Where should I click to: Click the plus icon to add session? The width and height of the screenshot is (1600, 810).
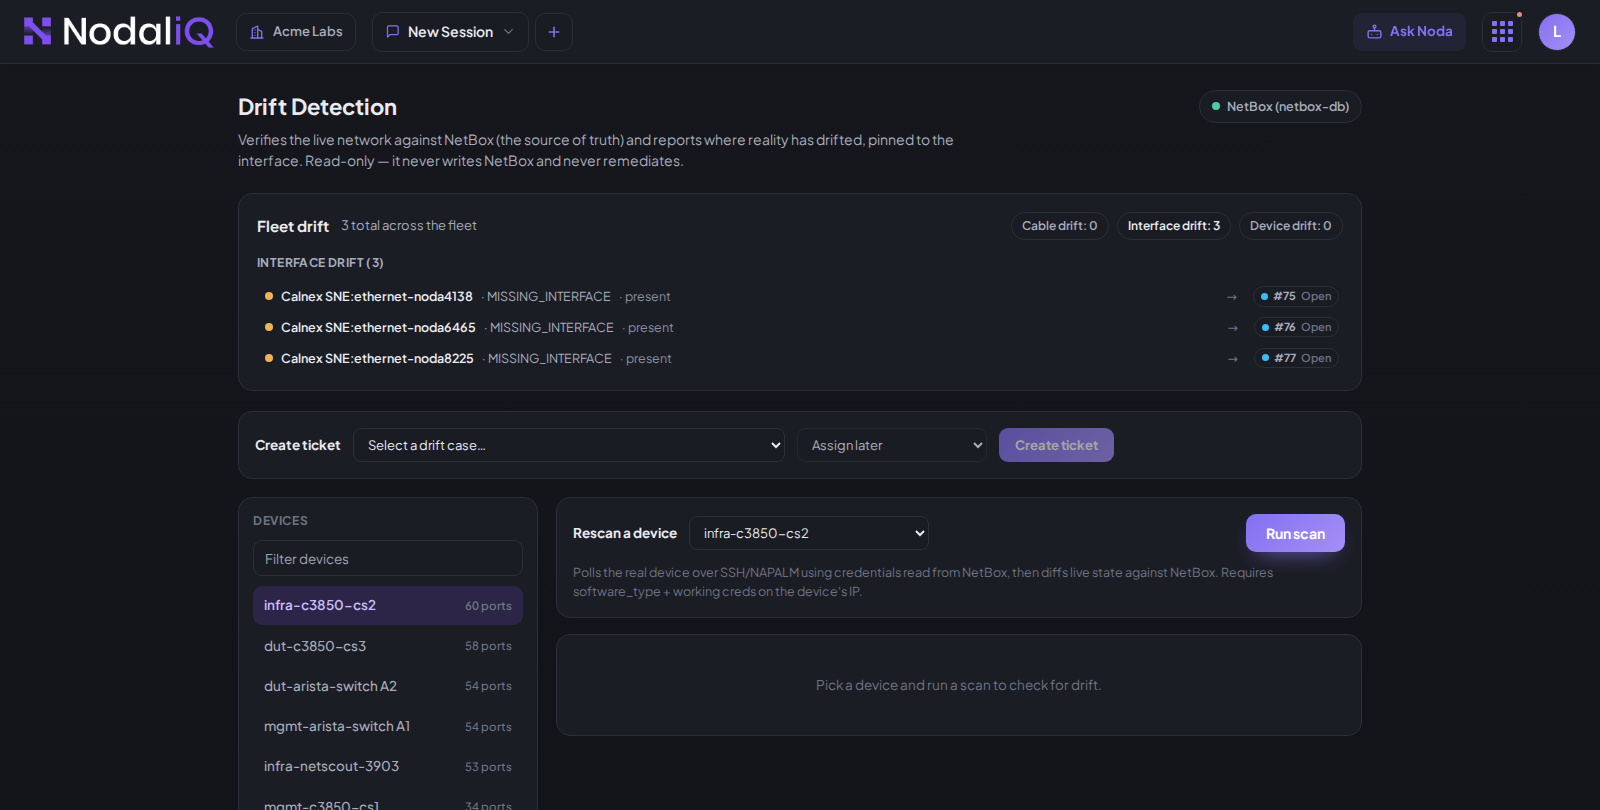coord(554,32)
